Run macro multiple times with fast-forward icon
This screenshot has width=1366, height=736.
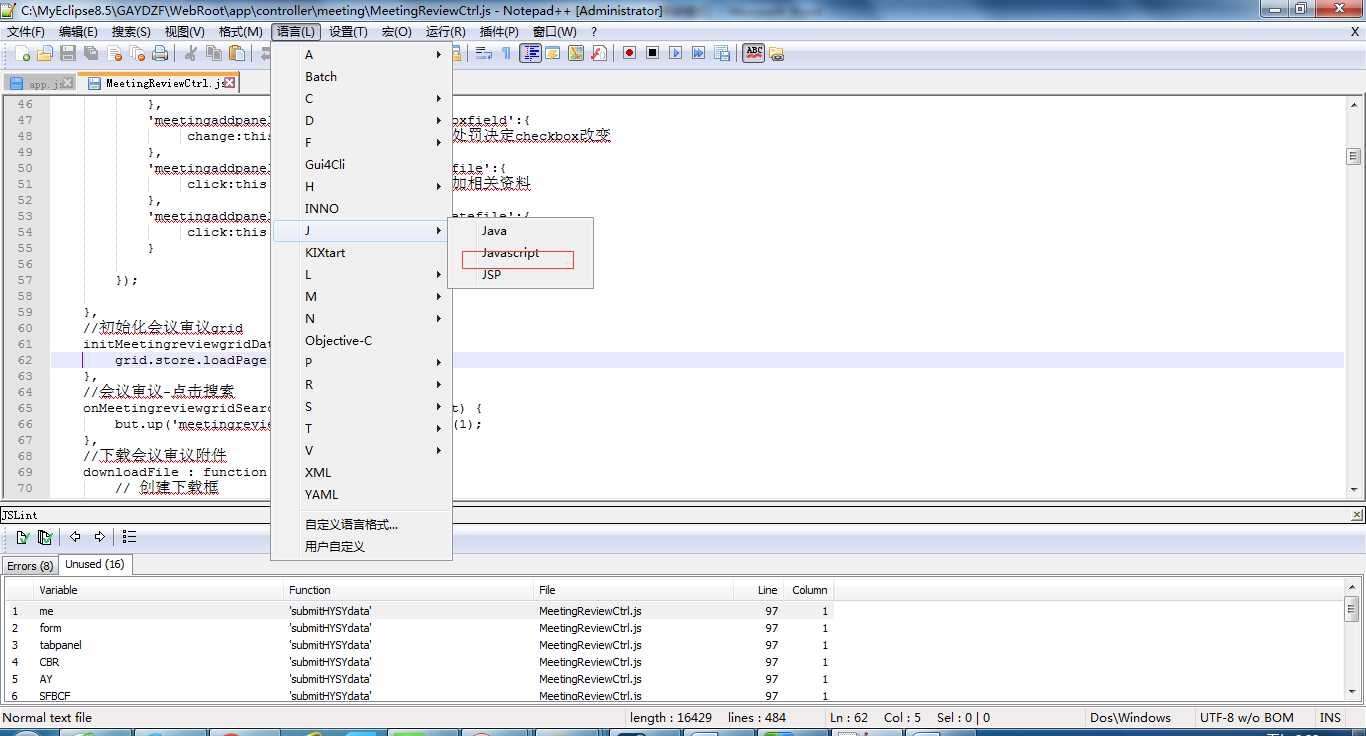coord(699,53)
